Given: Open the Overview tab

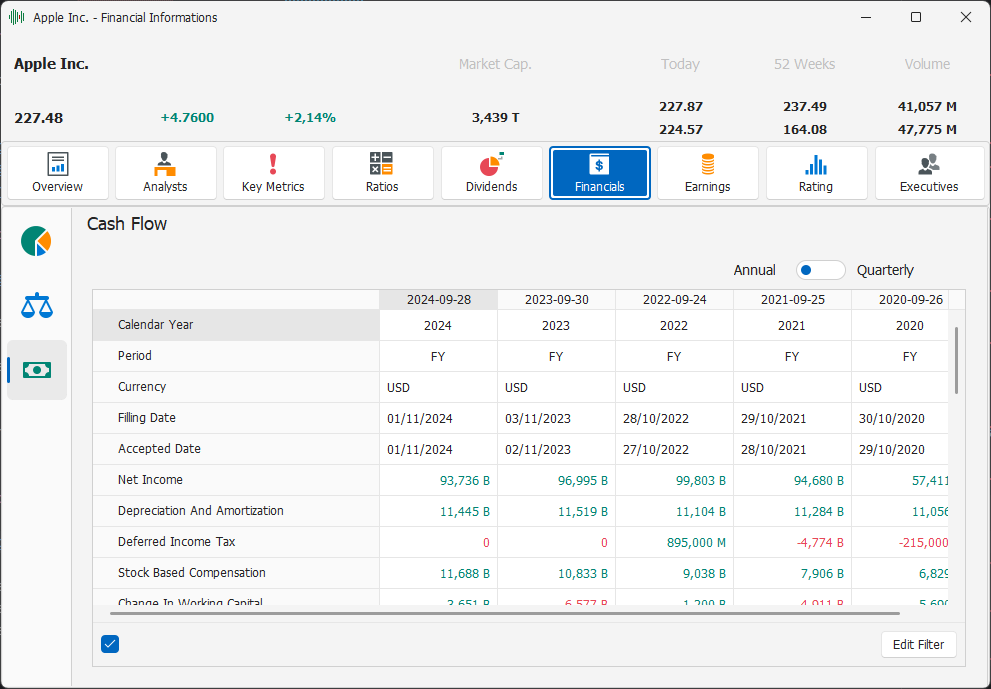Looking at the screenshot, I should click(x=58, y=173).
